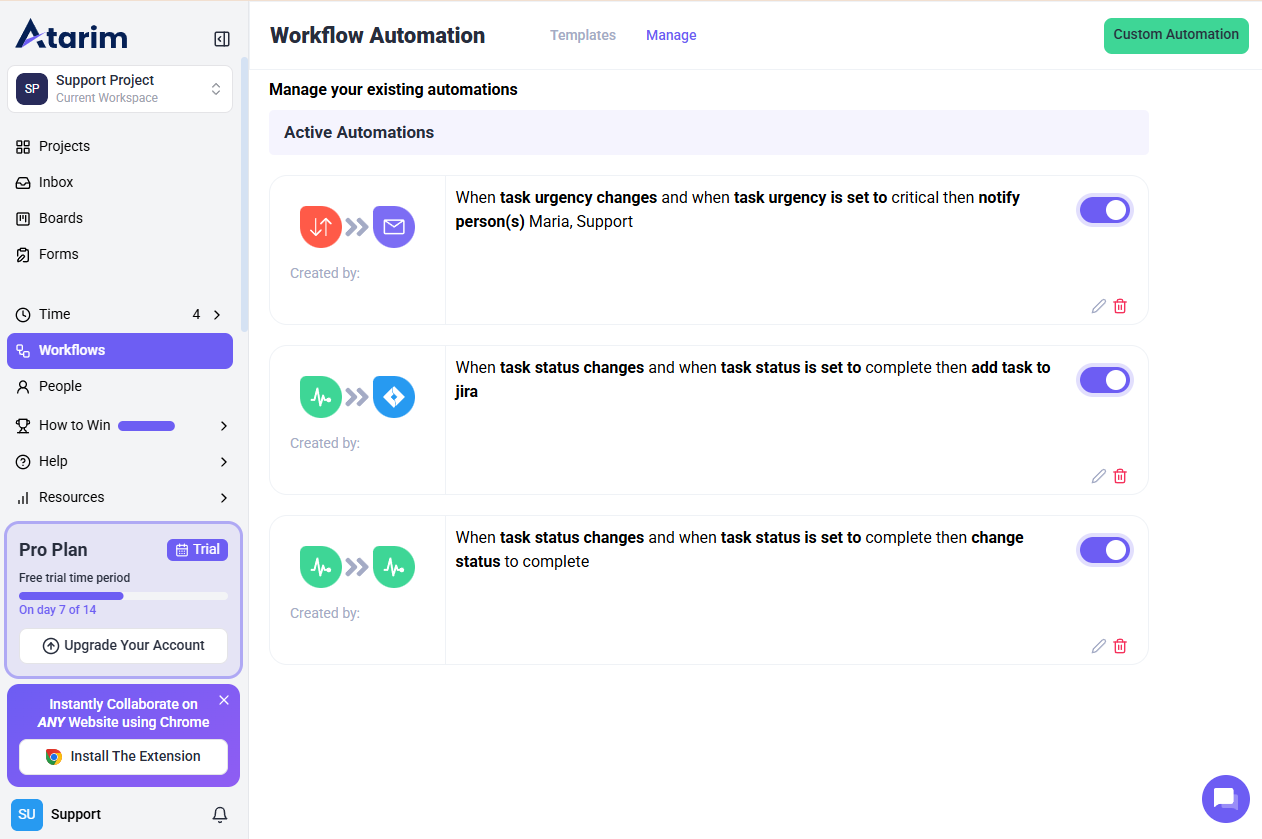The image size is (1262, 839).
Task: Click Upgrade Your Account button
Action: point(123,645)
